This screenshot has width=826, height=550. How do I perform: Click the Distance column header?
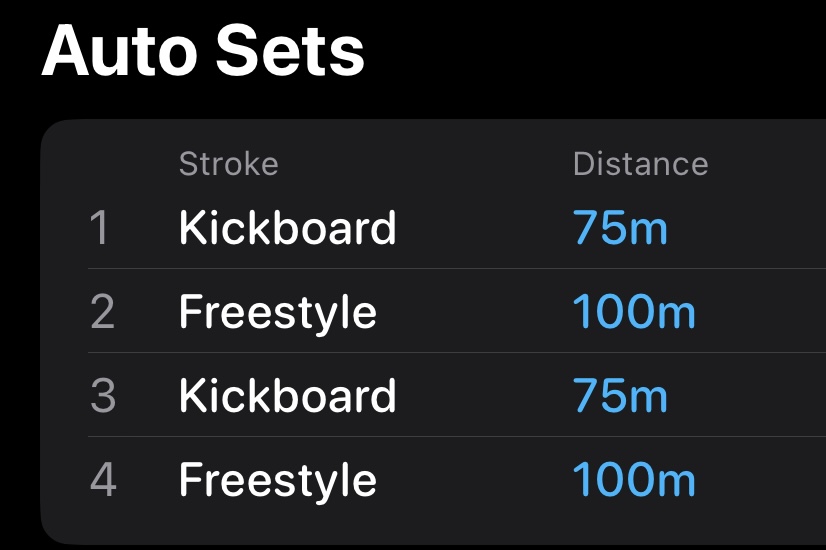pos(640,163)
